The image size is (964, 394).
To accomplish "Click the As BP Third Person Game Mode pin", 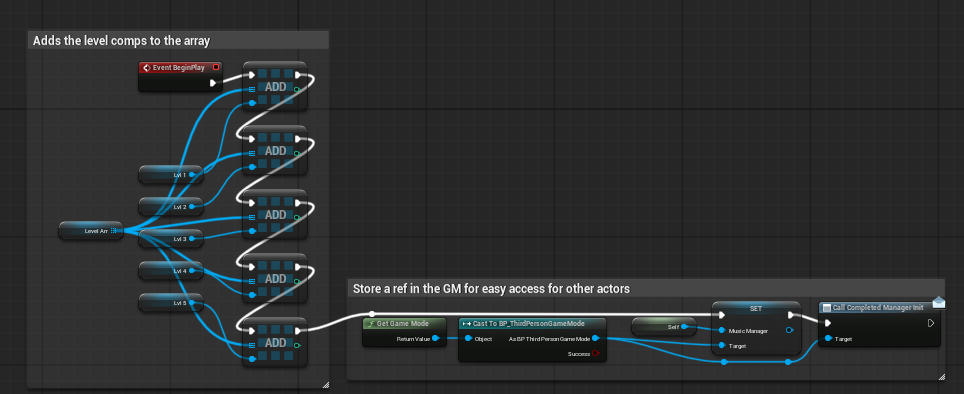I will [x=595, y=338].
